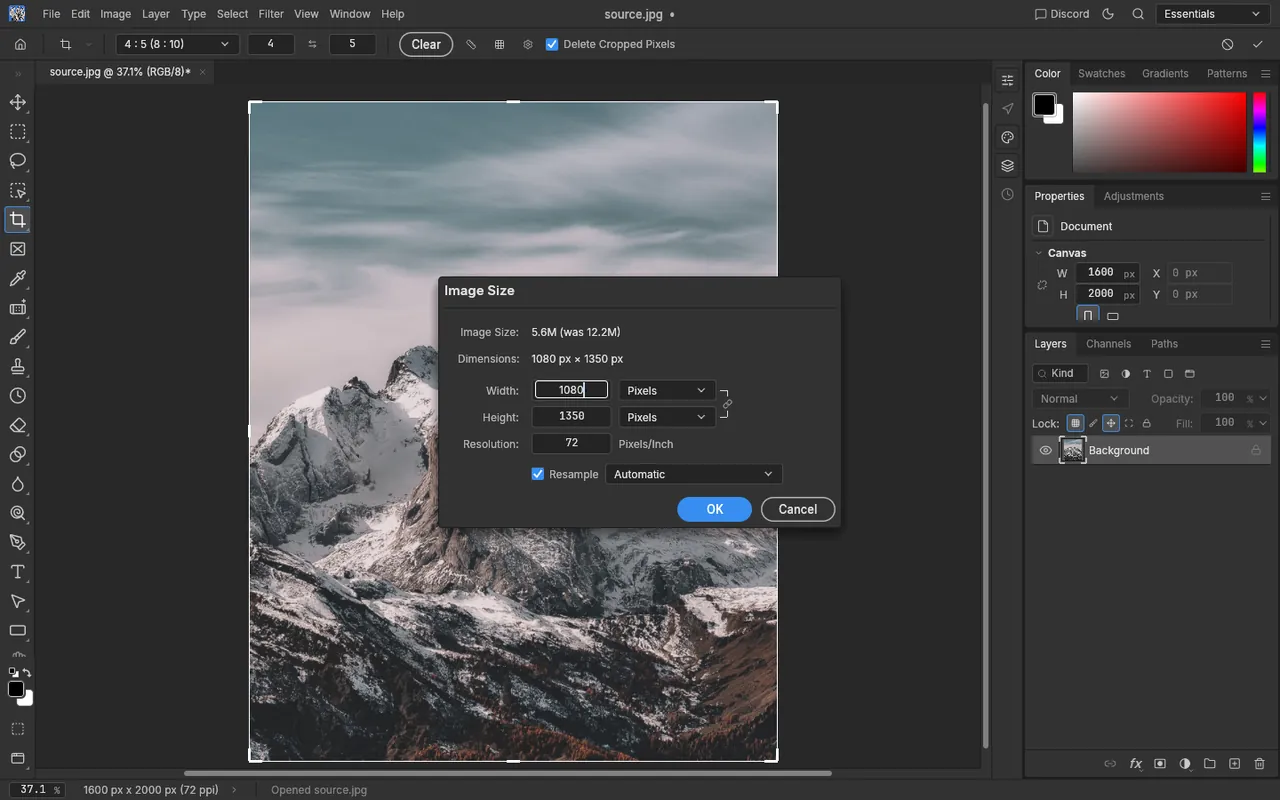Screen dimensions: 1280x800
Task: Open the Filter menu
Action: (x=271, y=14)
